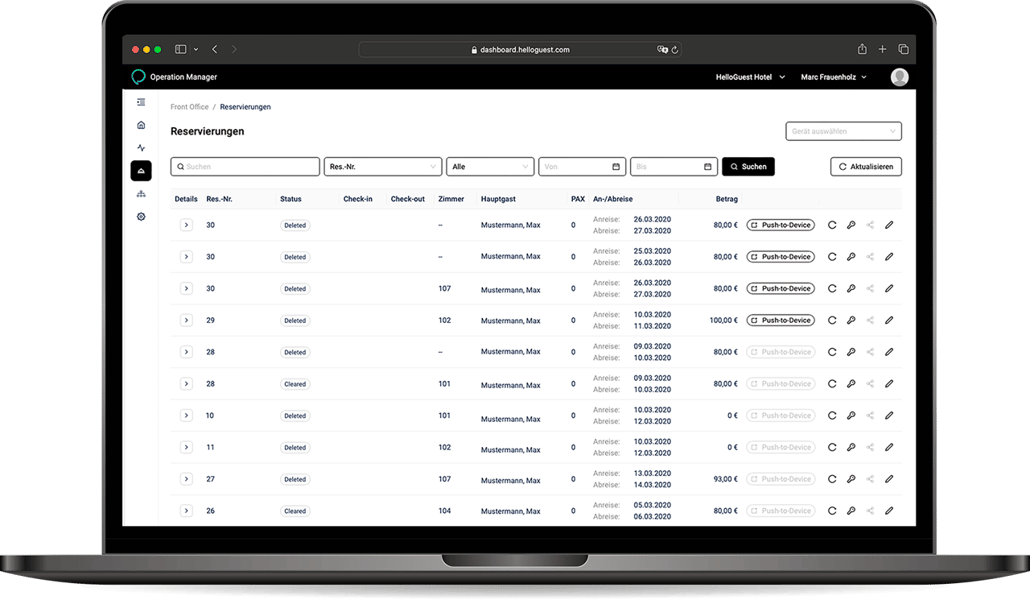This screenshot has height=600, width=1030.
Task: Click the Bis date field
Action: coord(674,167)
